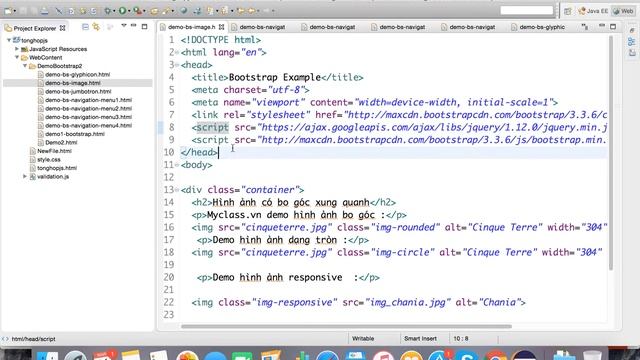Select demo-bs-jumbotron.html file

point(78,91)
